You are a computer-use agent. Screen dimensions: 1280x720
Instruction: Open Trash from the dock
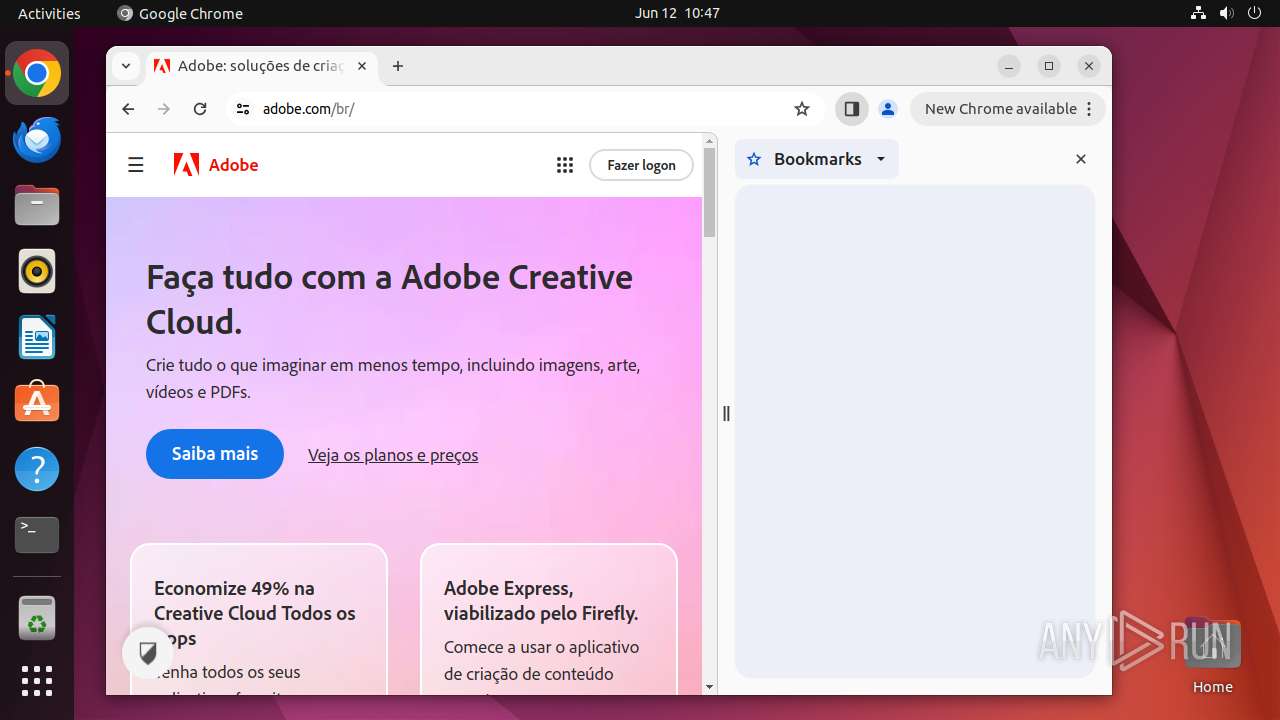tap(37, 618)
